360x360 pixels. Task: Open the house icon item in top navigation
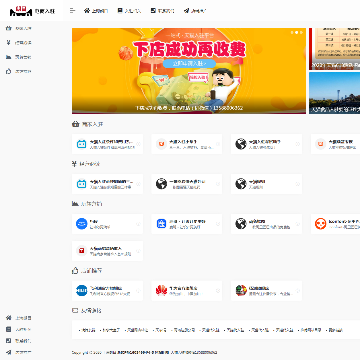pyautogui.click(x=96, y=11)
